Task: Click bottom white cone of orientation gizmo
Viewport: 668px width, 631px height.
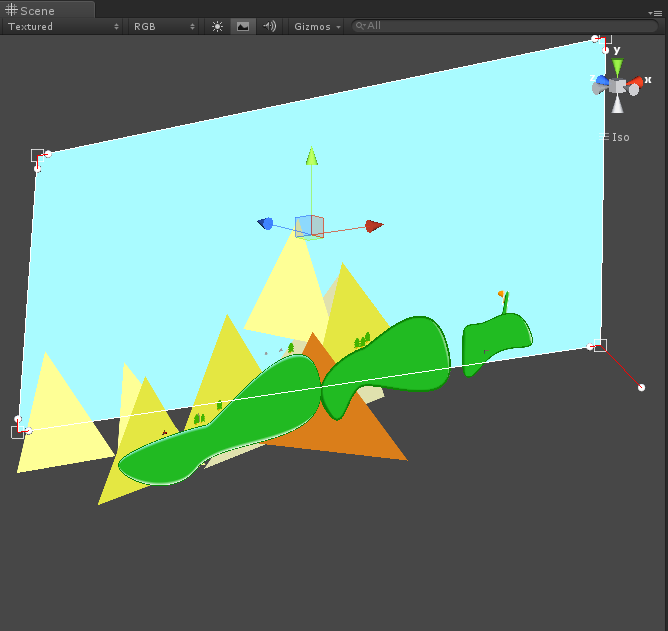Action: 617,104
